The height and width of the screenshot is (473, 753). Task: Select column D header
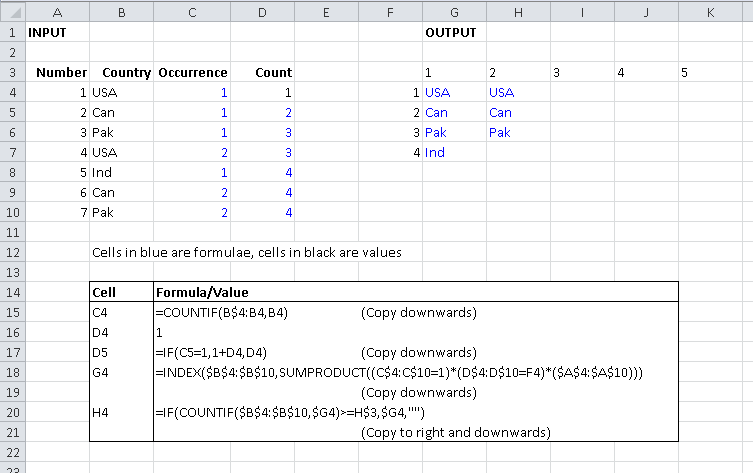click(x=262, y=12)
